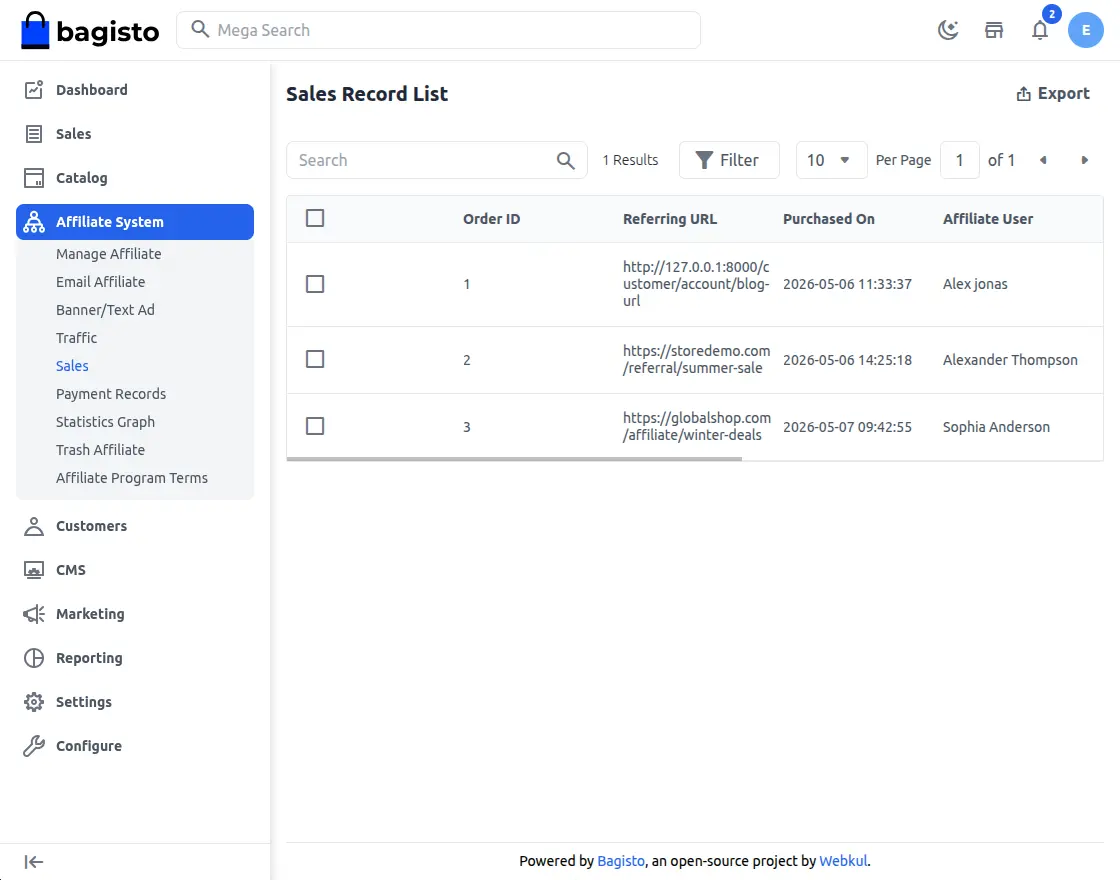Open Banner/Text Ad submenu item
The width and height of the screenshot is (1120, 880).
105,309
